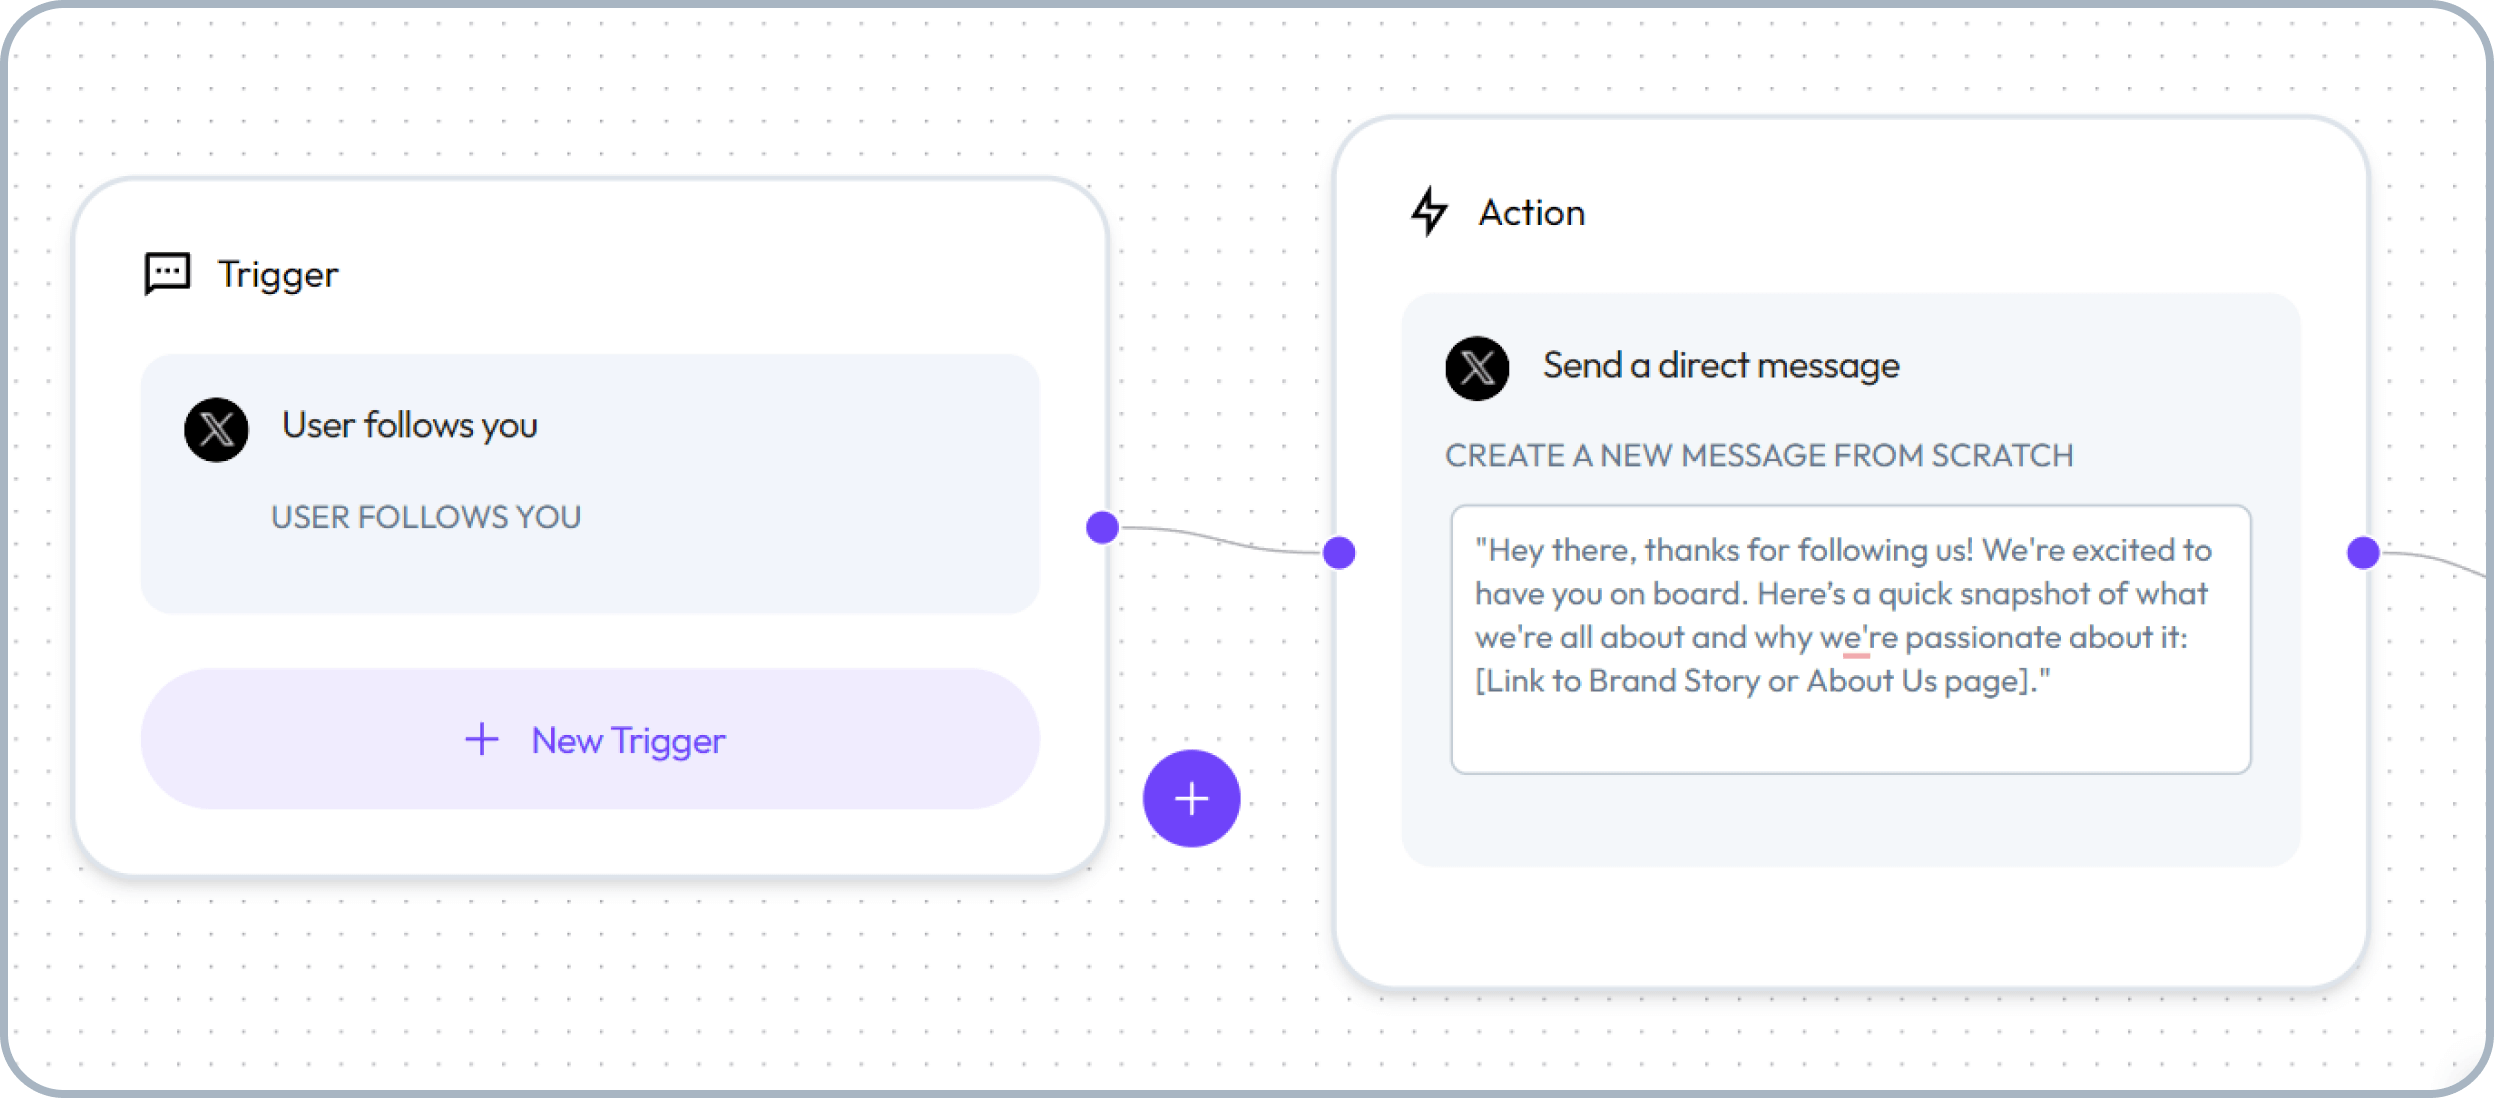Open the Send a direct message action
This screenshot has height=1098, width=2494.
[1721, 366]
